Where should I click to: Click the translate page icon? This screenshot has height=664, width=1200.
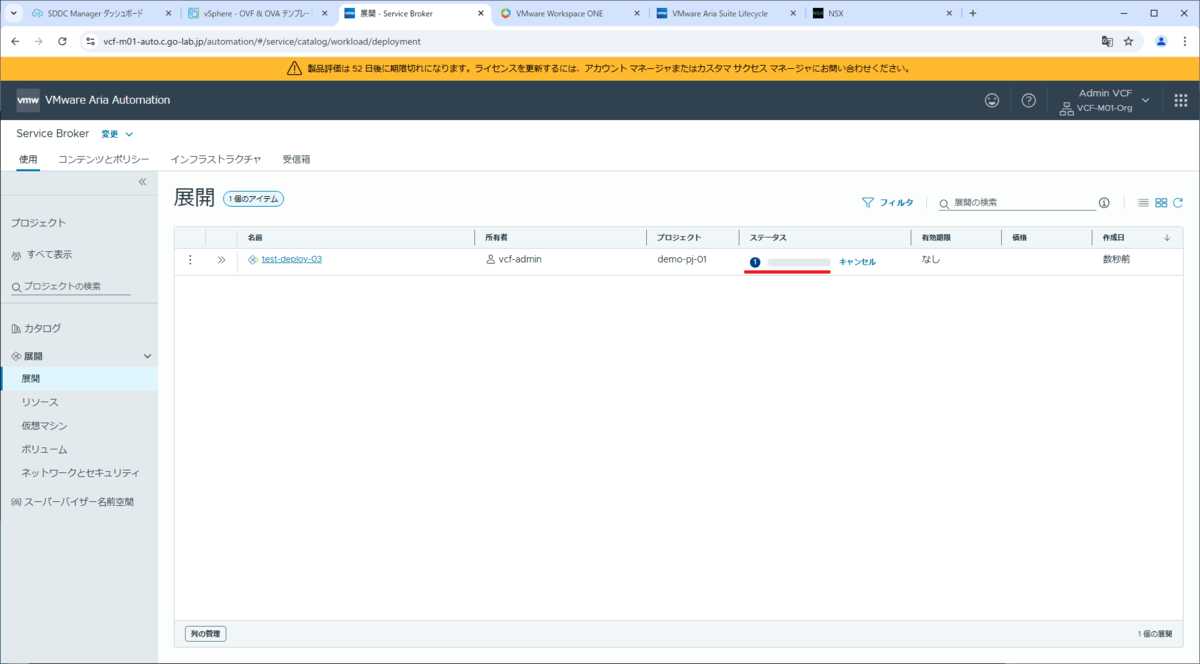pos(1107,41)
